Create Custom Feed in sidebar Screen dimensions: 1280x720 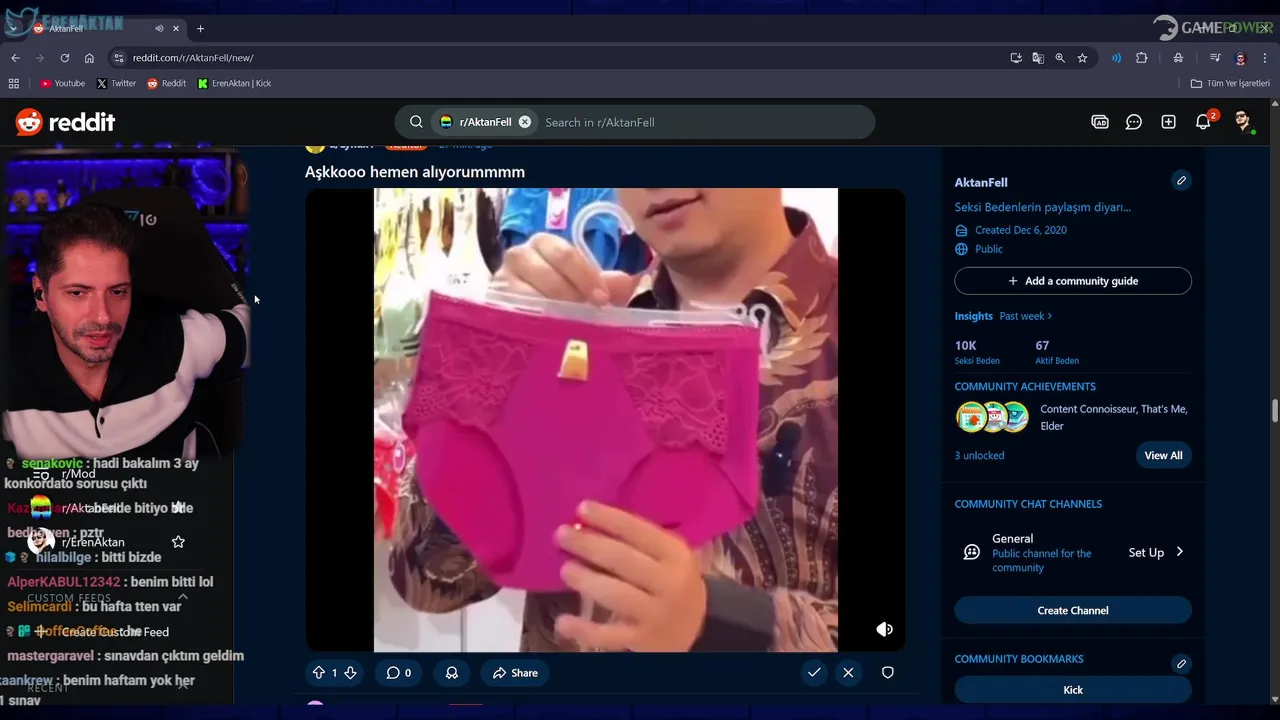103,632
